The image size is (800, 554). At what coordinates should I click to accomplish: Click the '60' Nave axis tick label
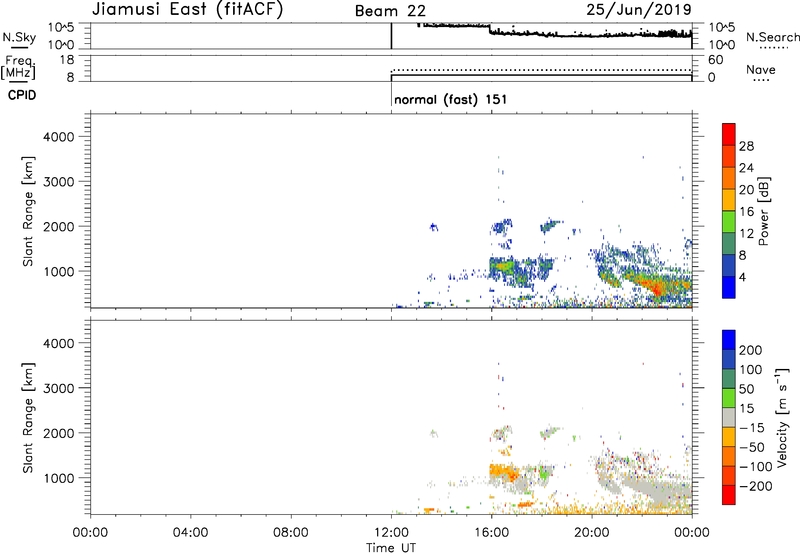pyautogui.click(x=715, y=60)
